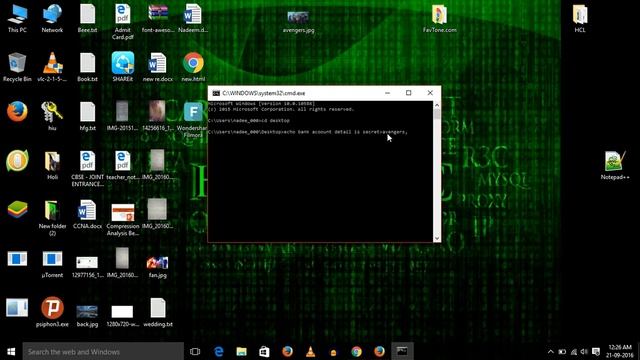Select the New folder (2) icon
The image size is (640, 360).
click(52, 217)
